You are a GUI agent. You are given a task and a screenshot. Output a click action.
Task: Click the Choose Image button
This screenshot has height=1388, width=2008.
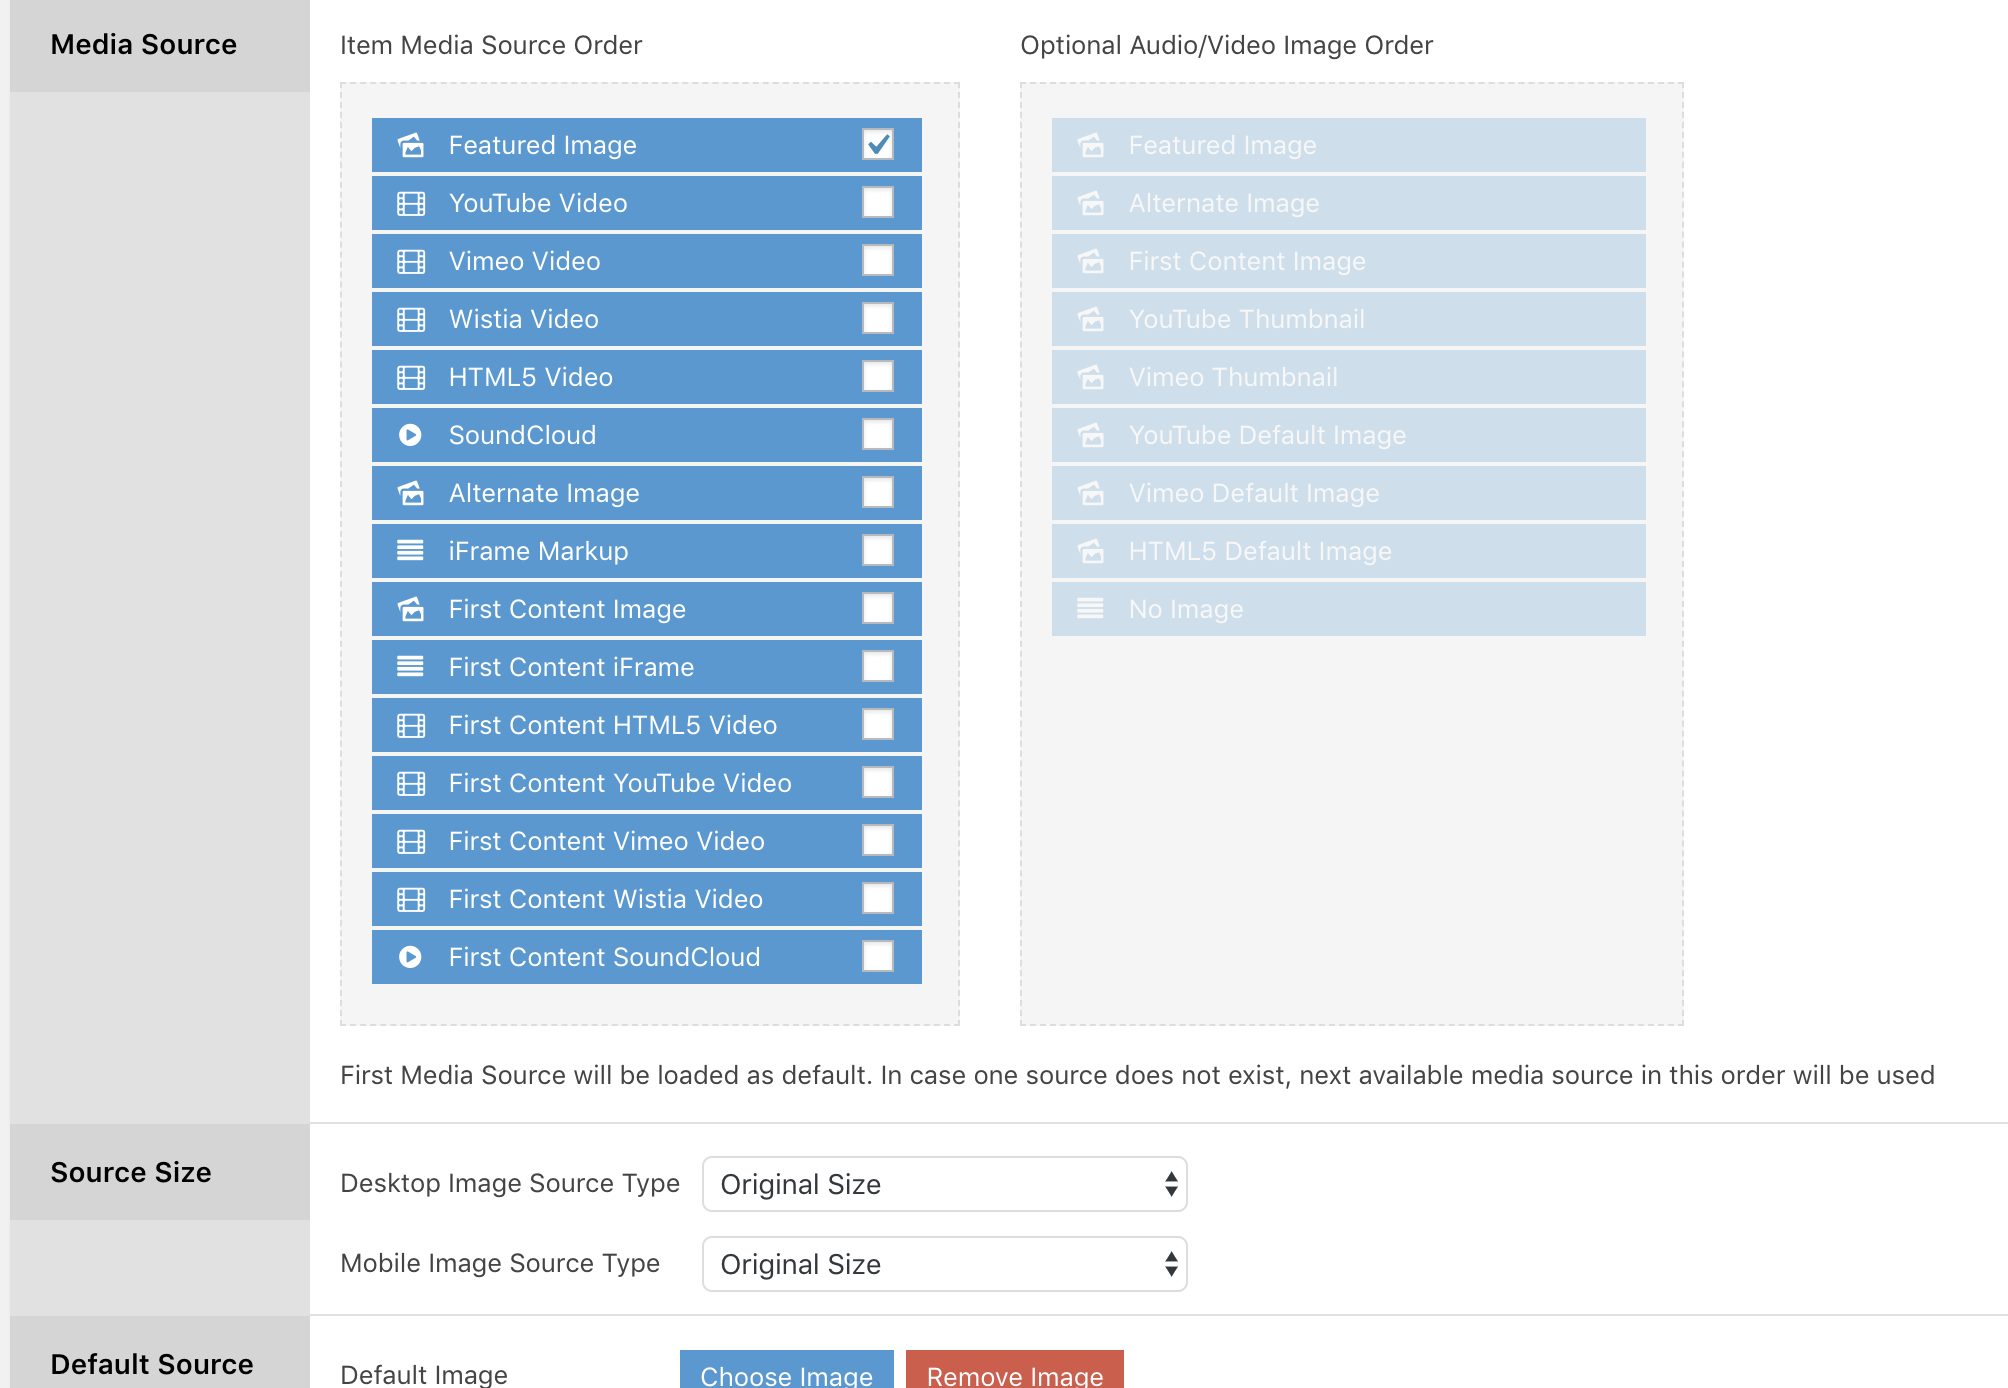point(786,1374)
